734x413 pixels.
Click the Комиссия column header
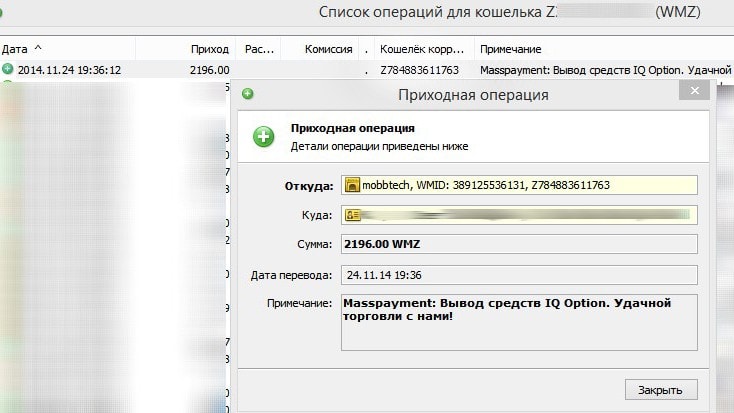tap(328, 49)
